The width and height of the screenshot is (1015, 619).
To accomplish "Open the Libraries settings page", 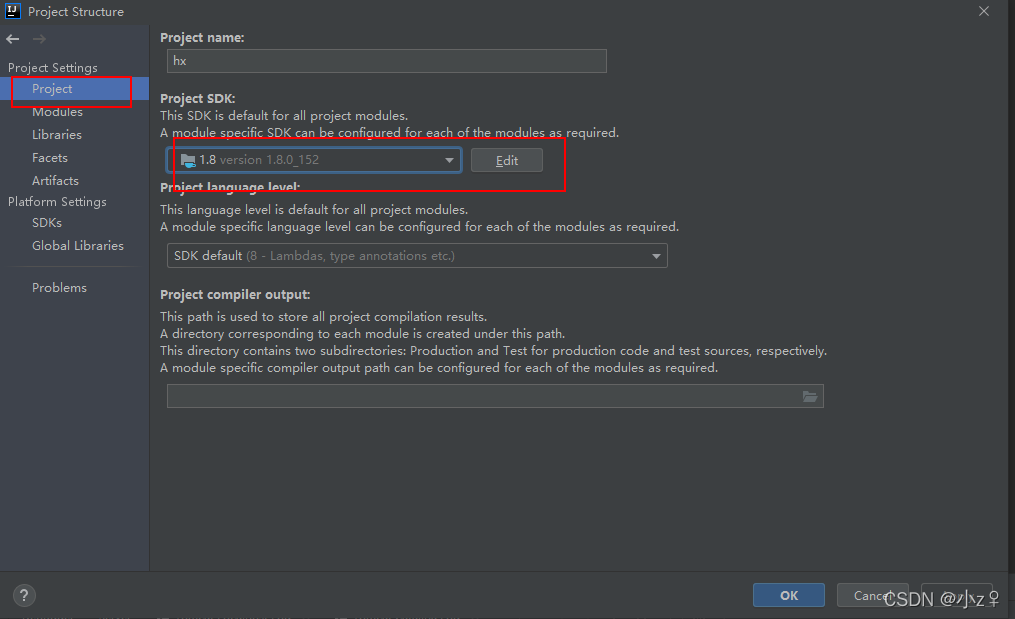I will coord(57,135).
